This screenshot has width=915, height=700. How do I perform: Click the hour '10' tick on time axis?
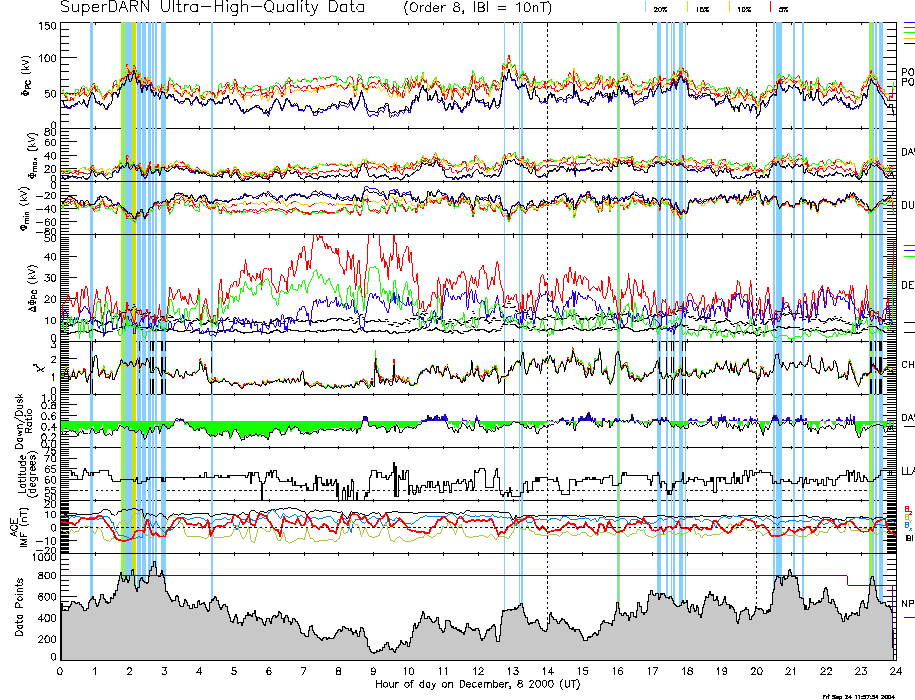(x=408, y=671)
